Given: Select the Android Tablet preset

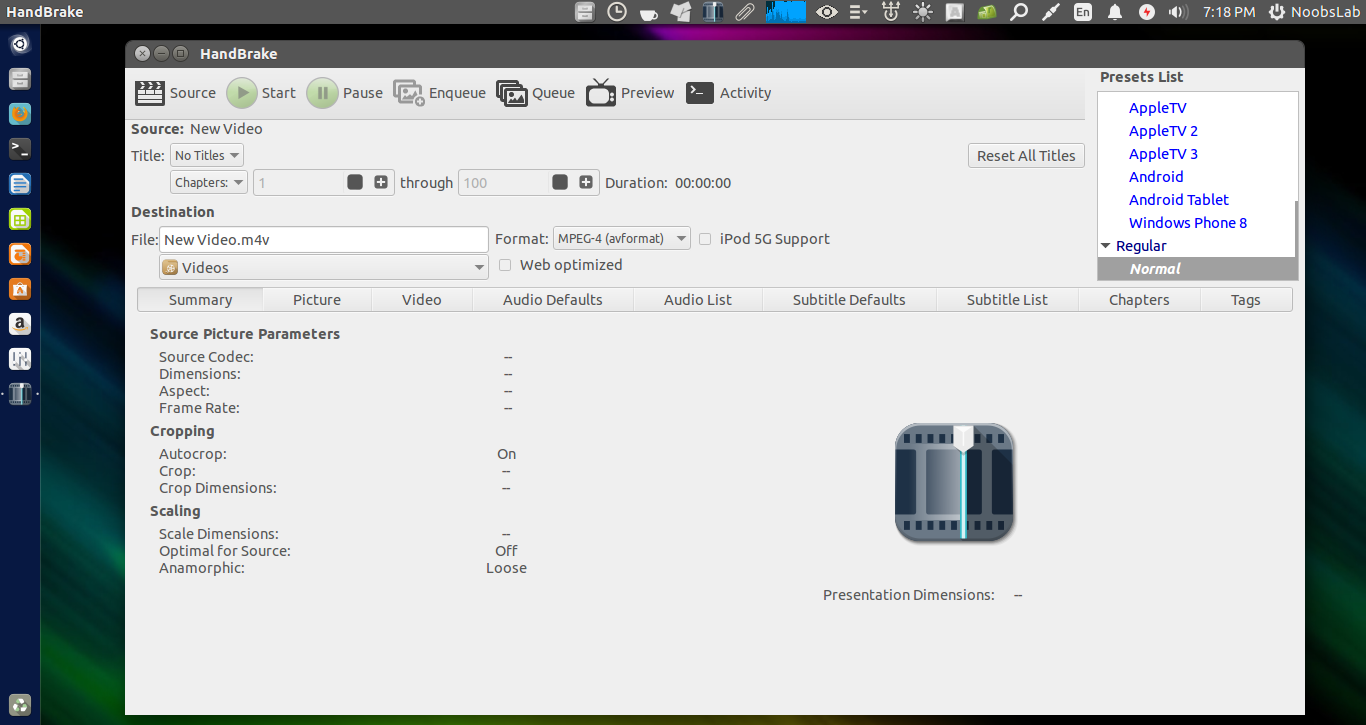Looking at the screenshot, I should point(1179,200).
